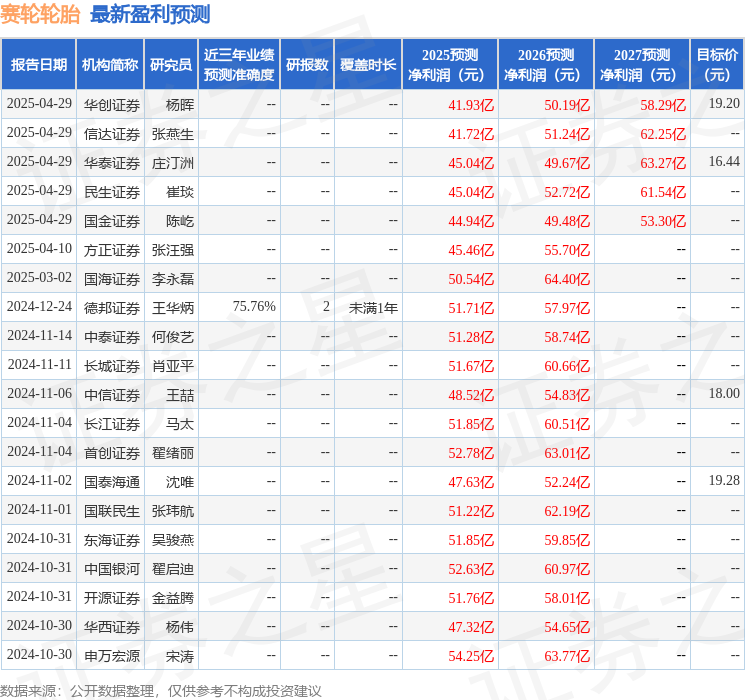Viewport: 745px width, 700px height.
Task: Click the 国联民生 institution cell
Action: 112,511
